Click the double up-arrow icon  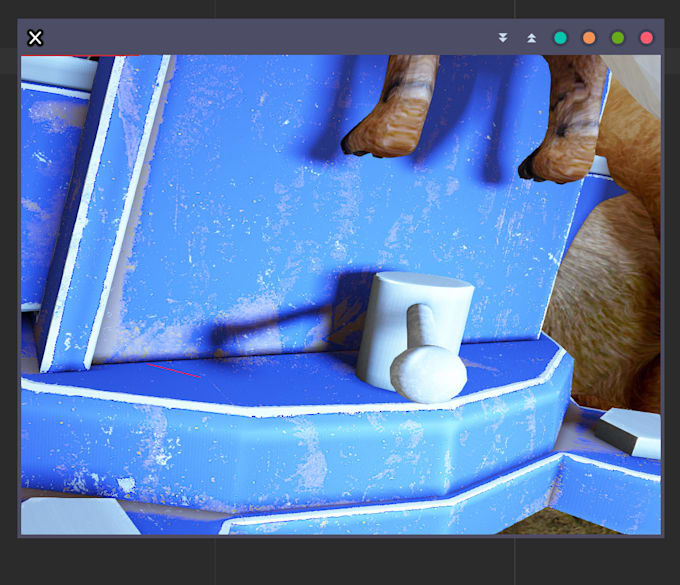coord(531,38)
